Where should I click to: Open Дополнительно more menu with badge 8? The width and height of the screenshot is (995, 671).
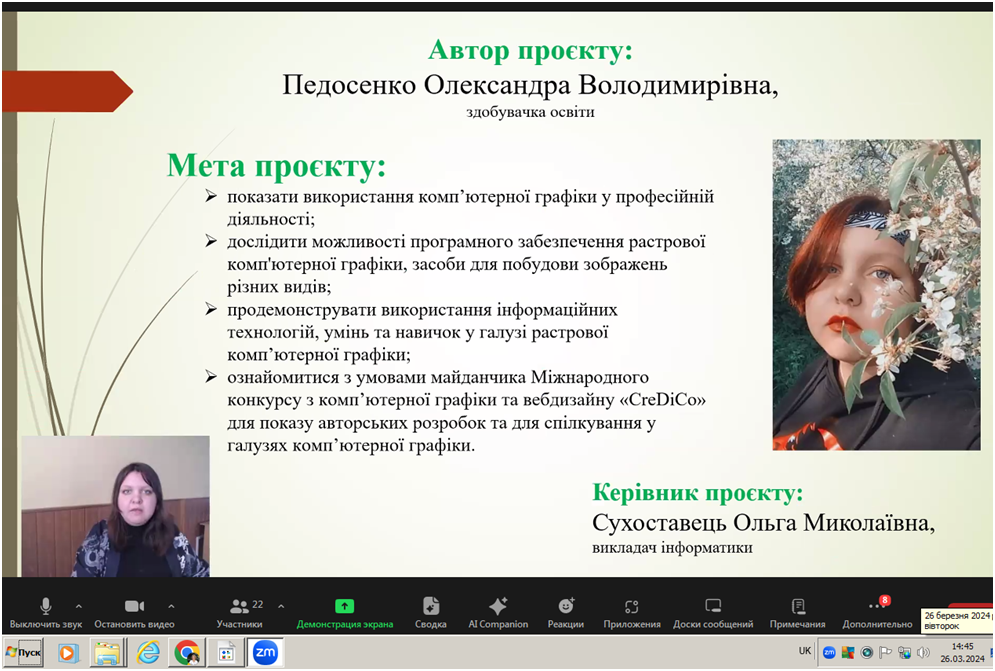point(878,613)
